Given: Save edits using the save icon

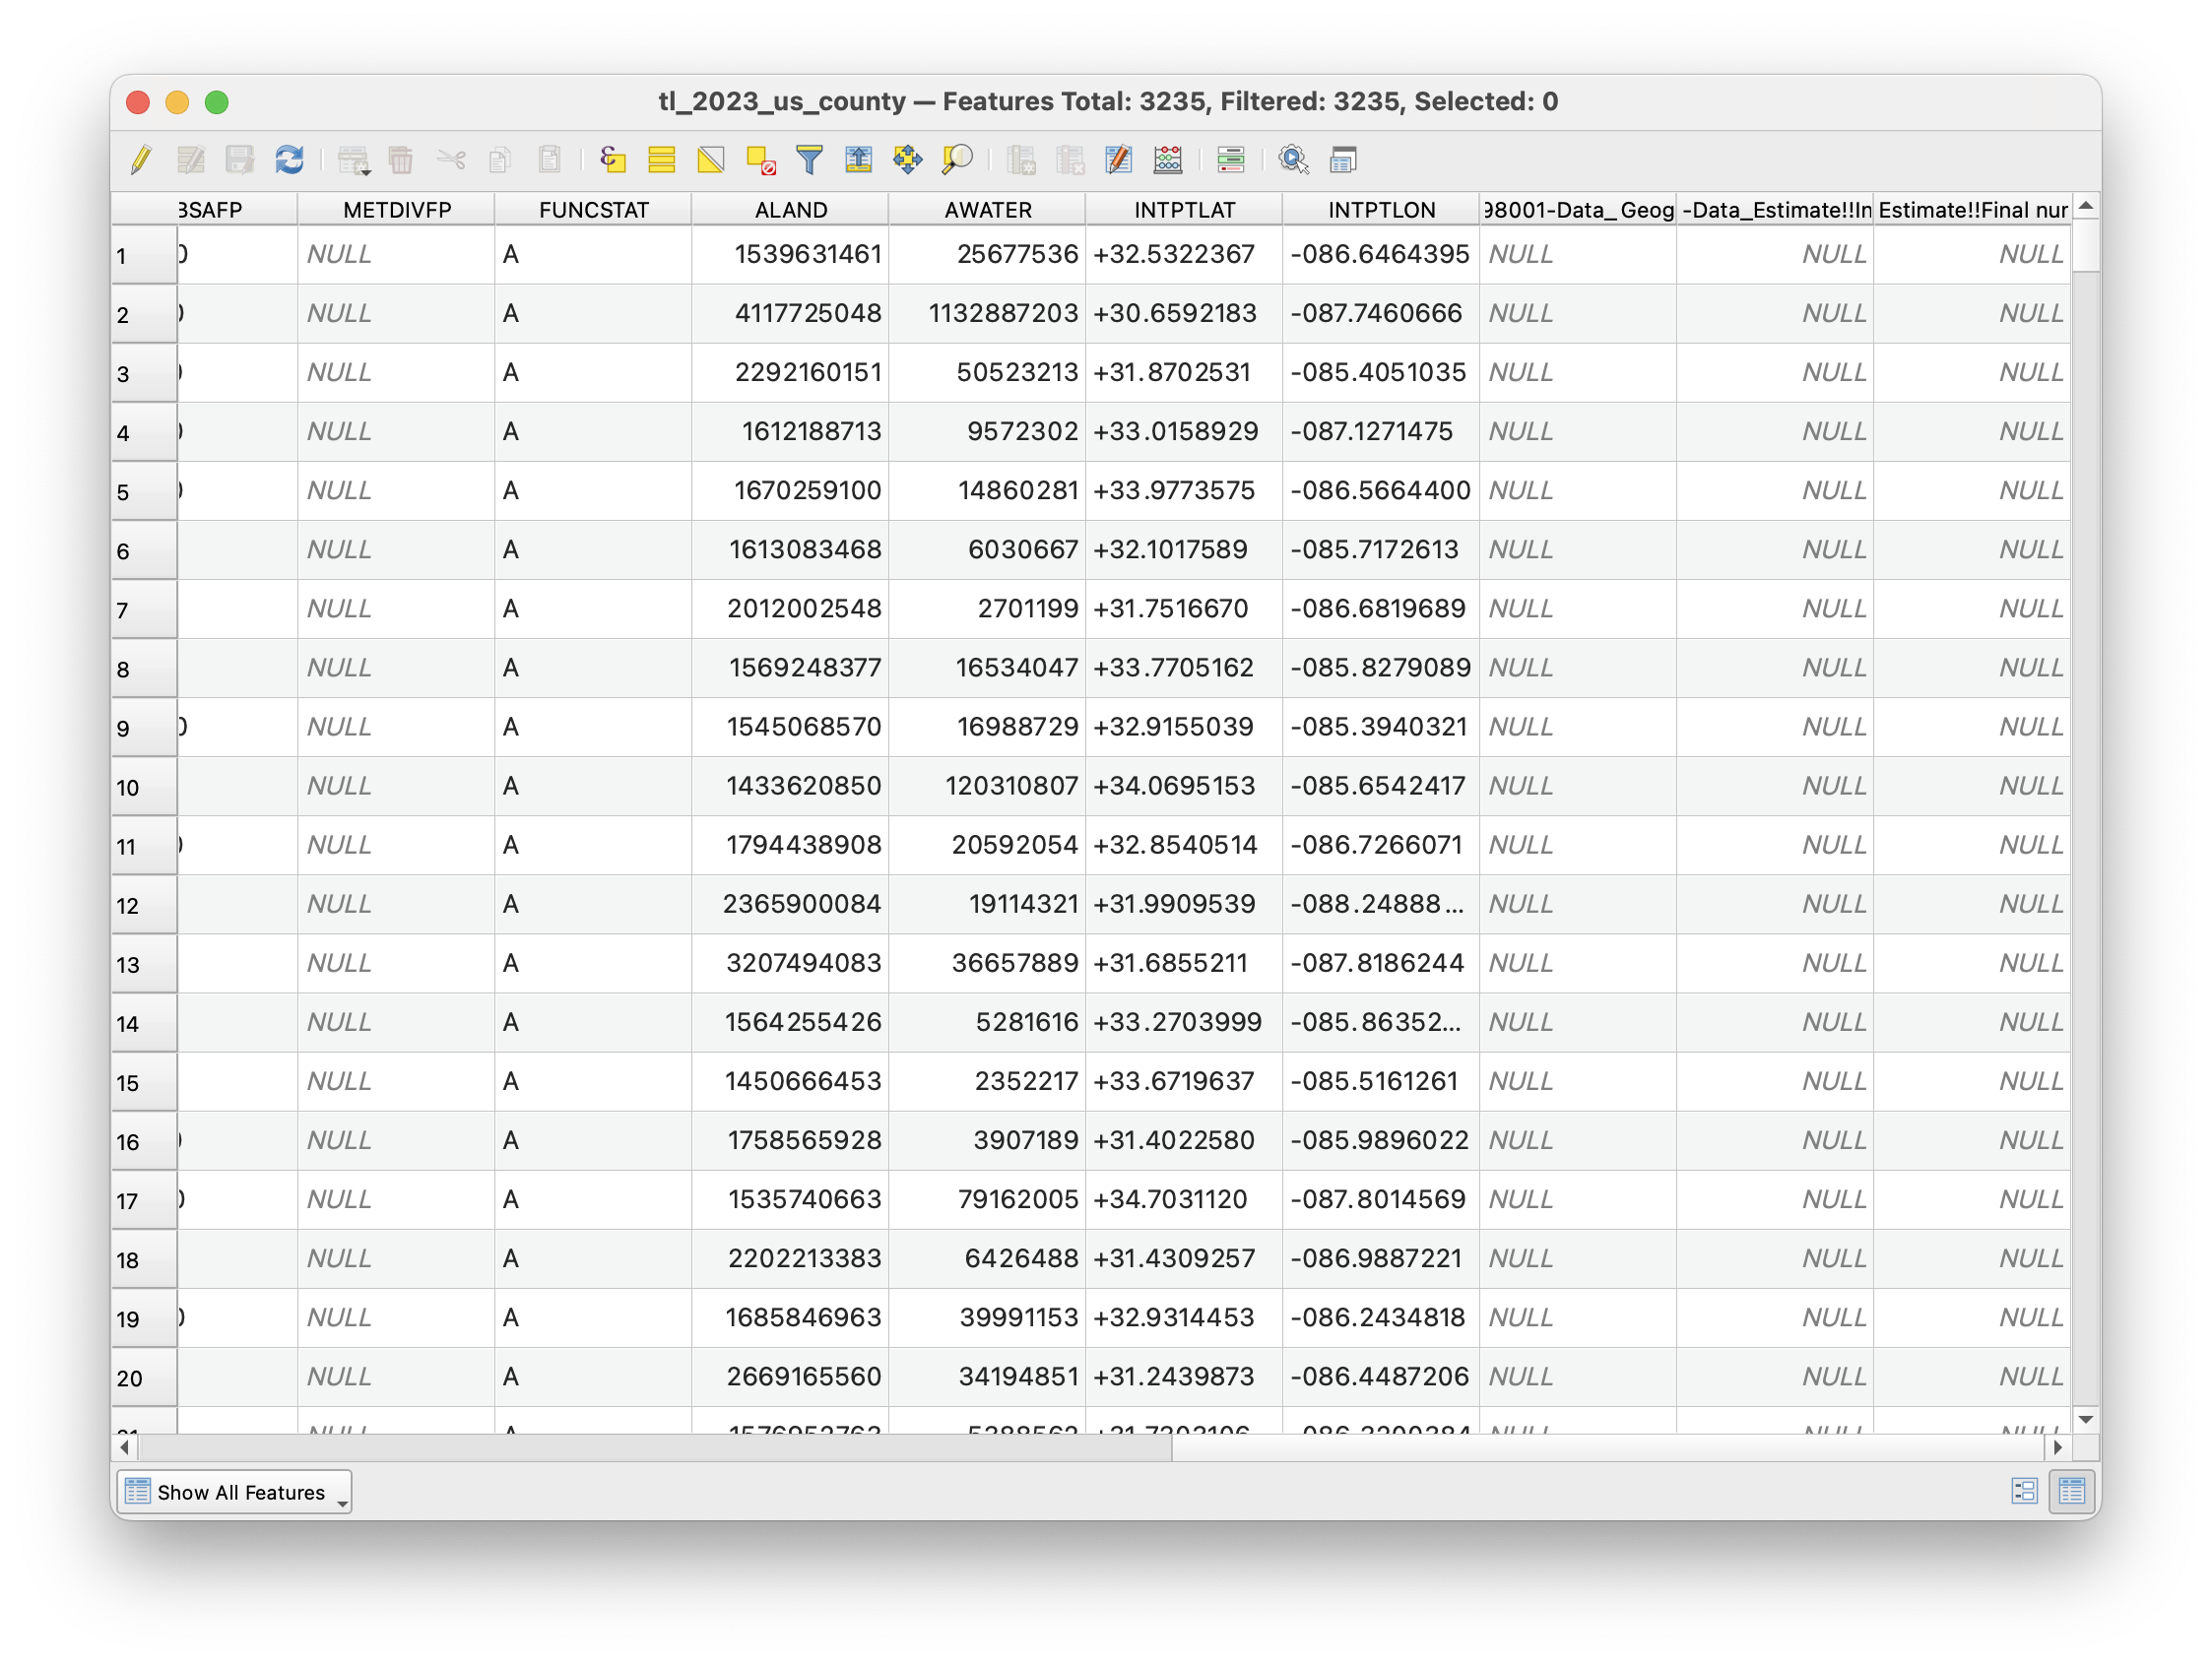Looking at the screenshot, I should tap(239, 160).
